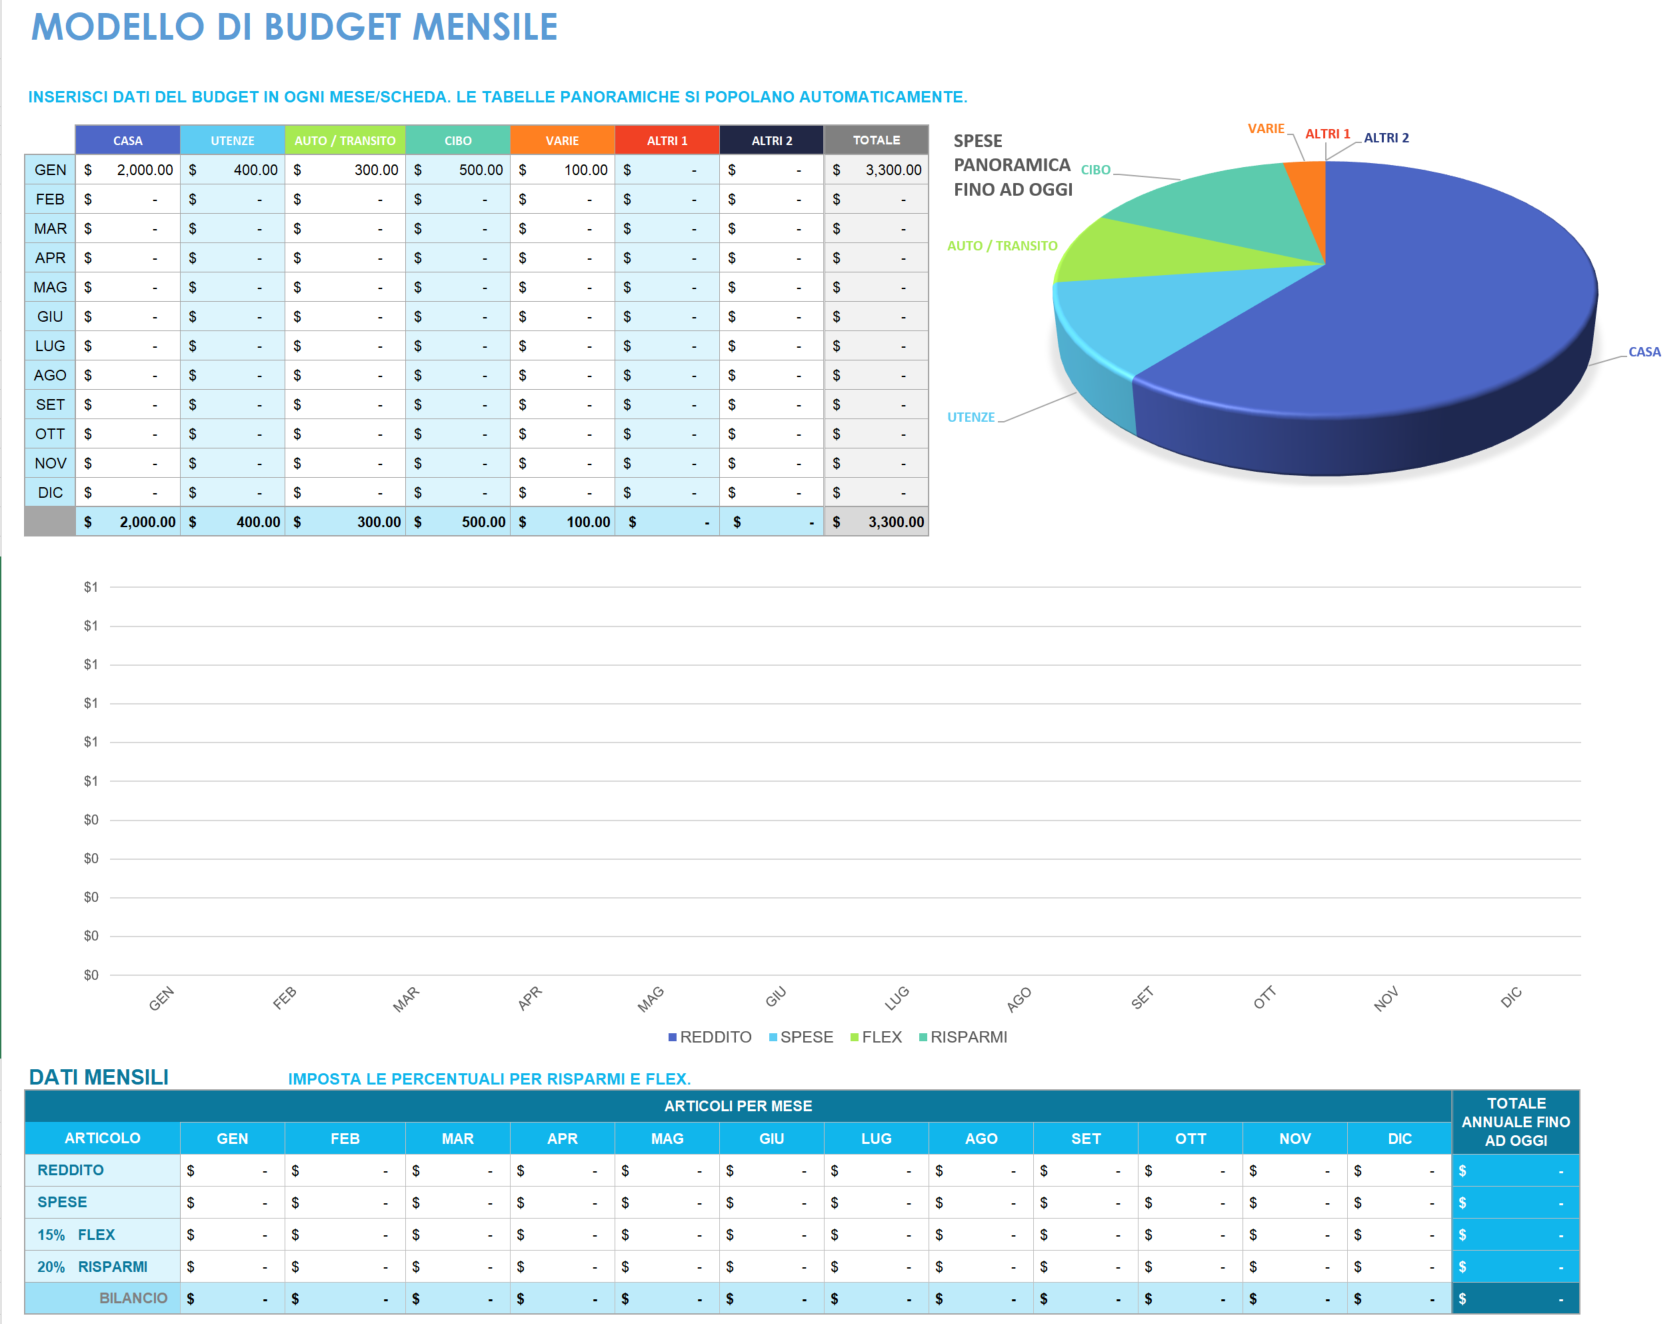1675x1324 pixels.
Task: Click the GEN VARIE cell showing 100.00
Action: 562,170
